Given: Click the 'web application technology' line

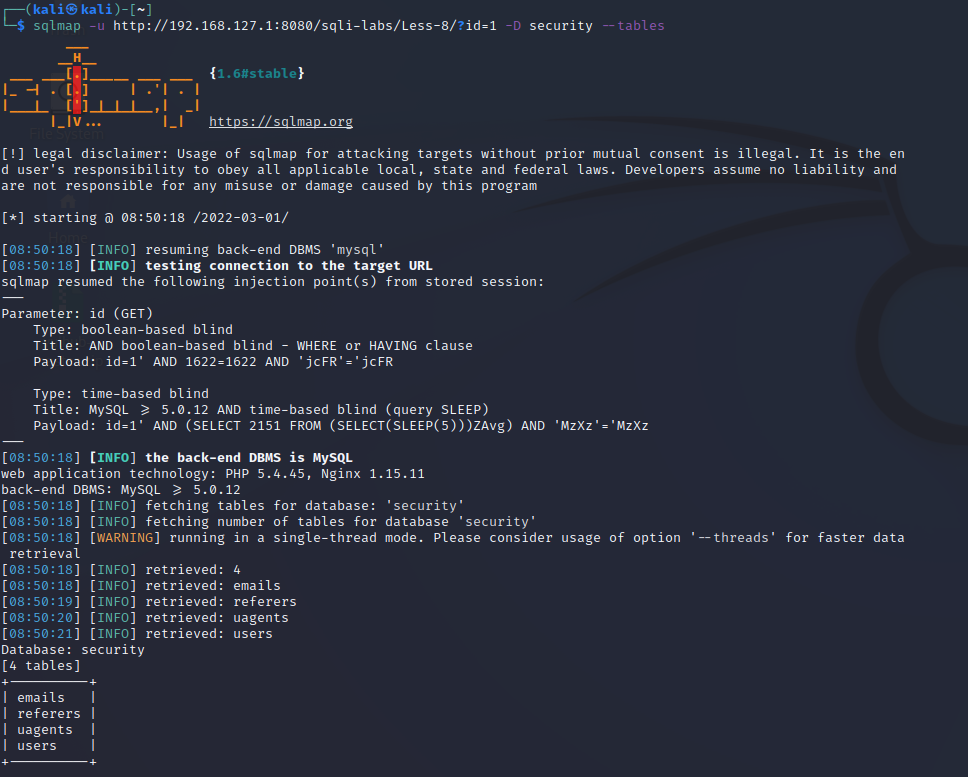Looking at the screenshot, I should (x=213, y=473).
